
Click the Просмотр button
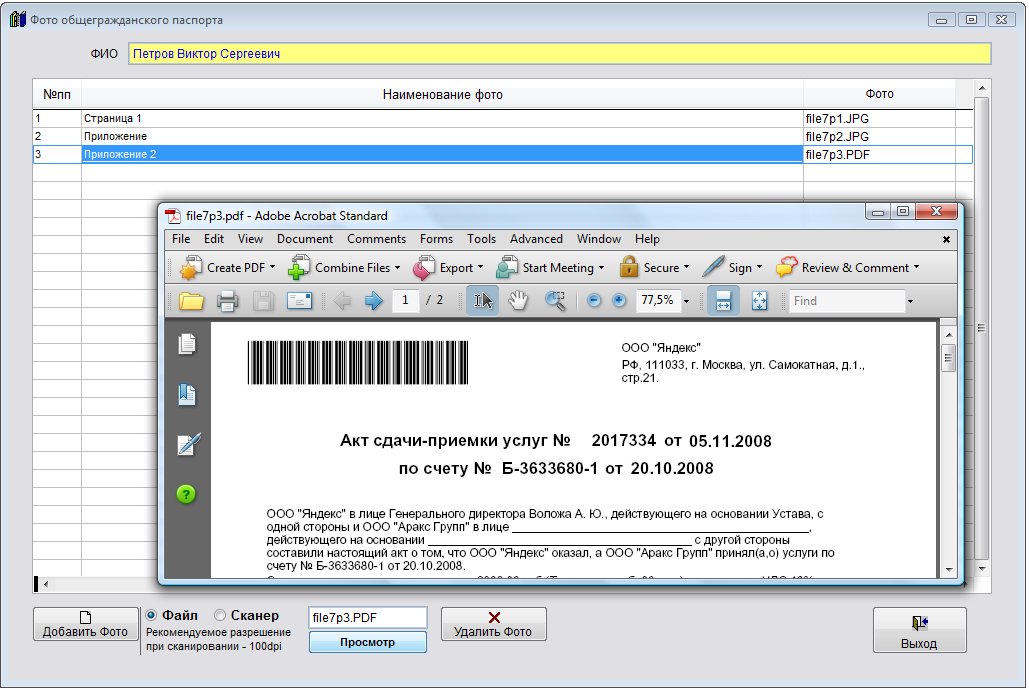click(367, 642)
